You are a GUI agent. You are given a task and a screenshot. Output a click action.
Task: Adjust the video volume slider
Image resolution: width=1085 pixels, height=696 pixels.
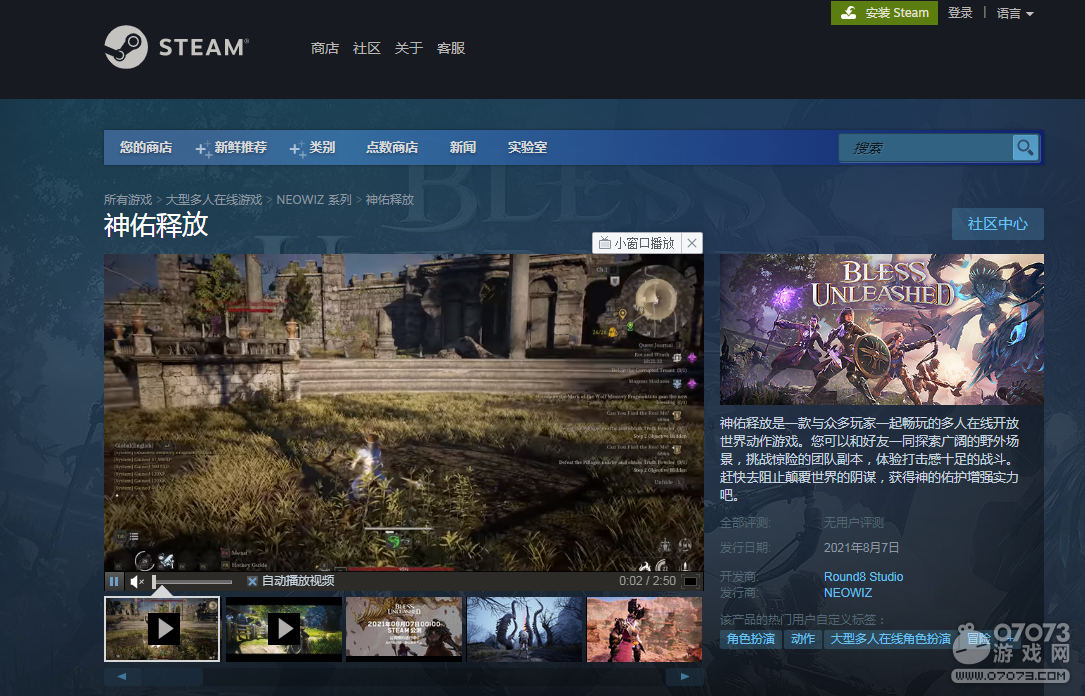pos(192,581)
